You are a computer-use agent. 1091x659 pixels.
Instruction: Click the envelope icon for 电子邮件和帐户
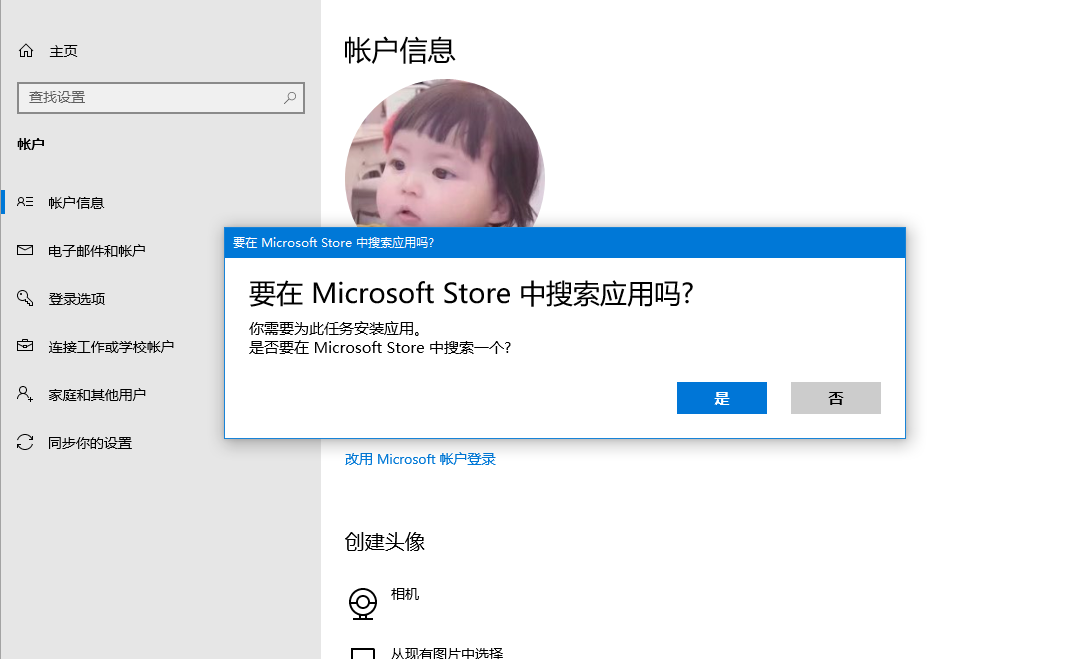25,250
